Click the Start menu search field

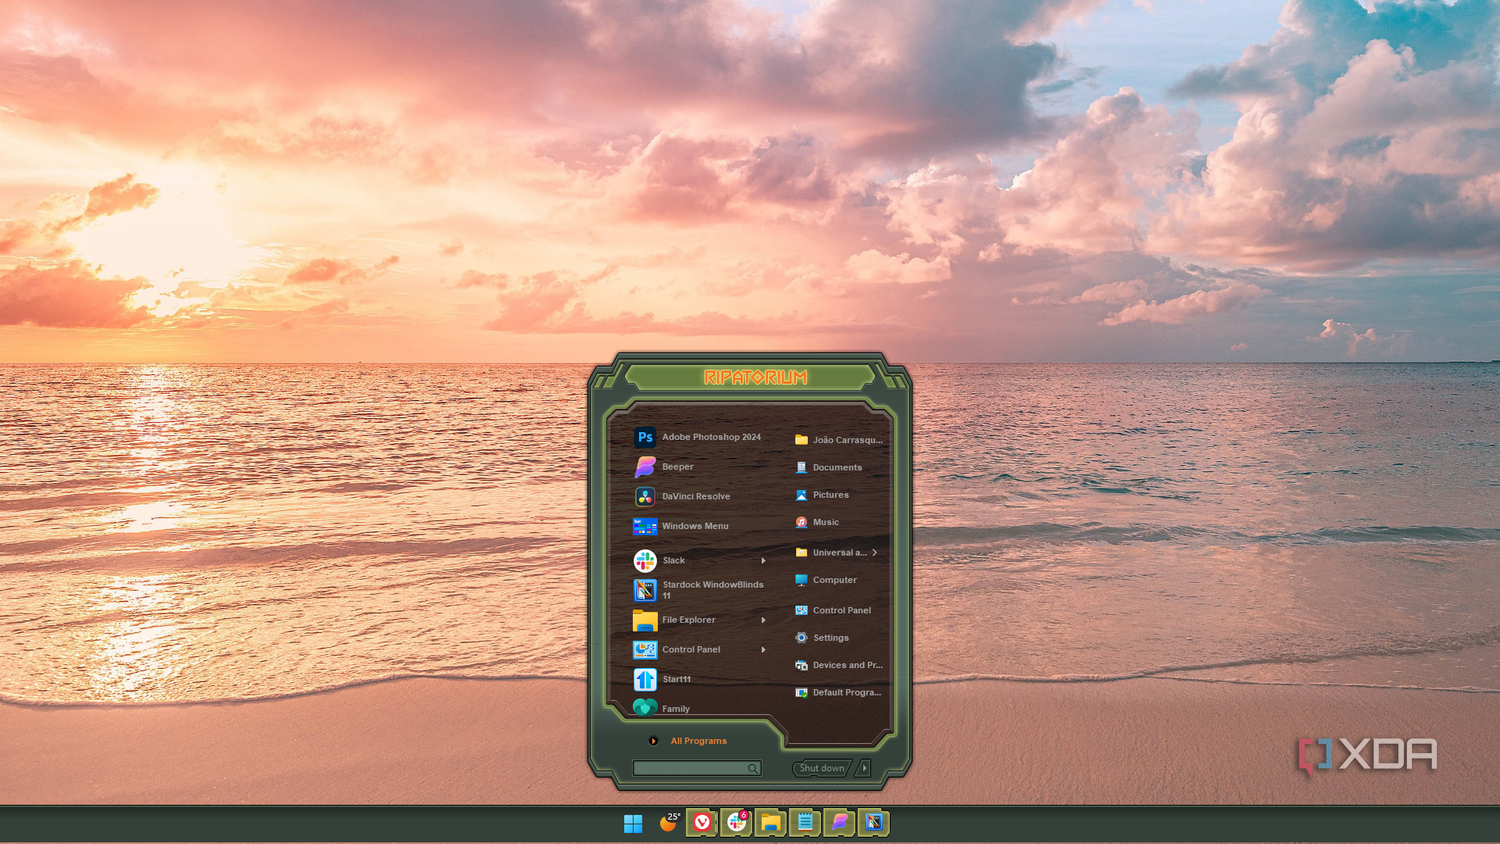(697, 768)
